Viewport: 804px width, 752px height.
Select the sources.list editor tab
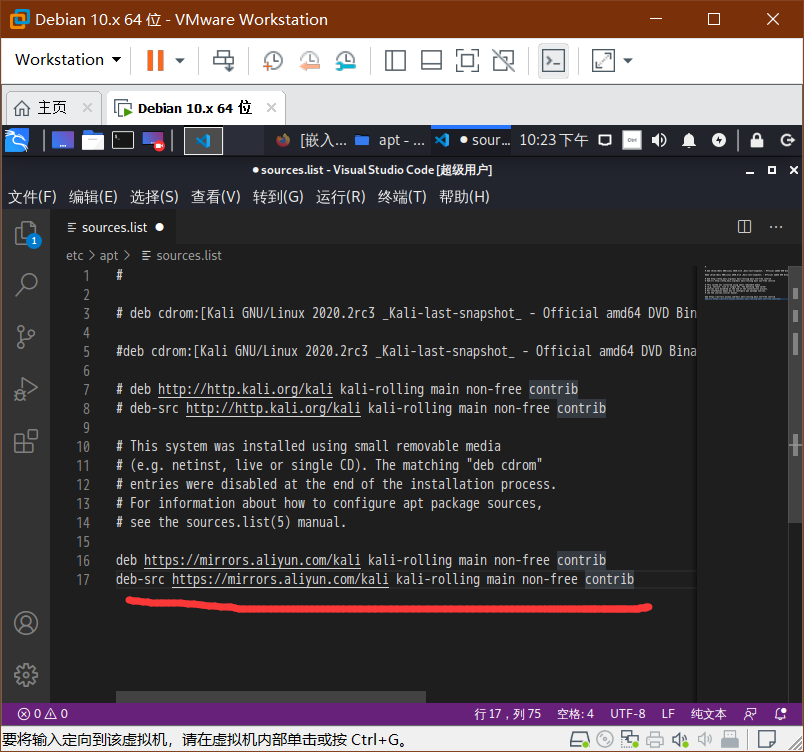(113, 227)
